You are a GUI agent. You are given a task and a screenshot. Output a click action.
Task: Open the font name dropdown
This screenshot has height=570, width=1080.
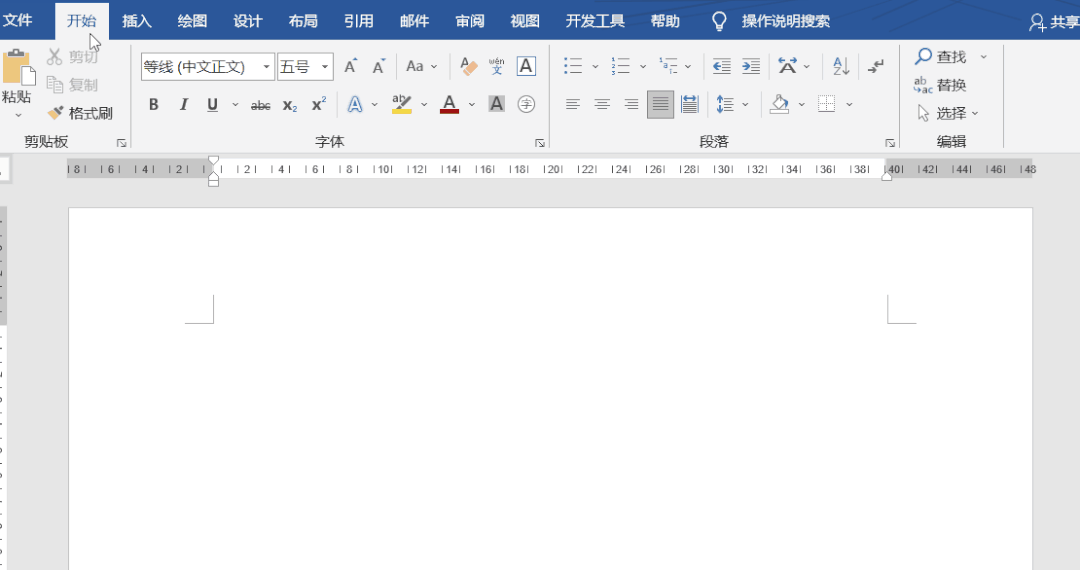point(267,67)
